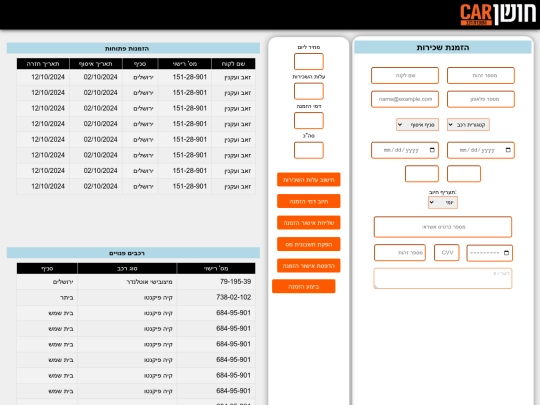
Task: Open calendar icon in date field under סניף איסוף
Action: coord(432,150)
